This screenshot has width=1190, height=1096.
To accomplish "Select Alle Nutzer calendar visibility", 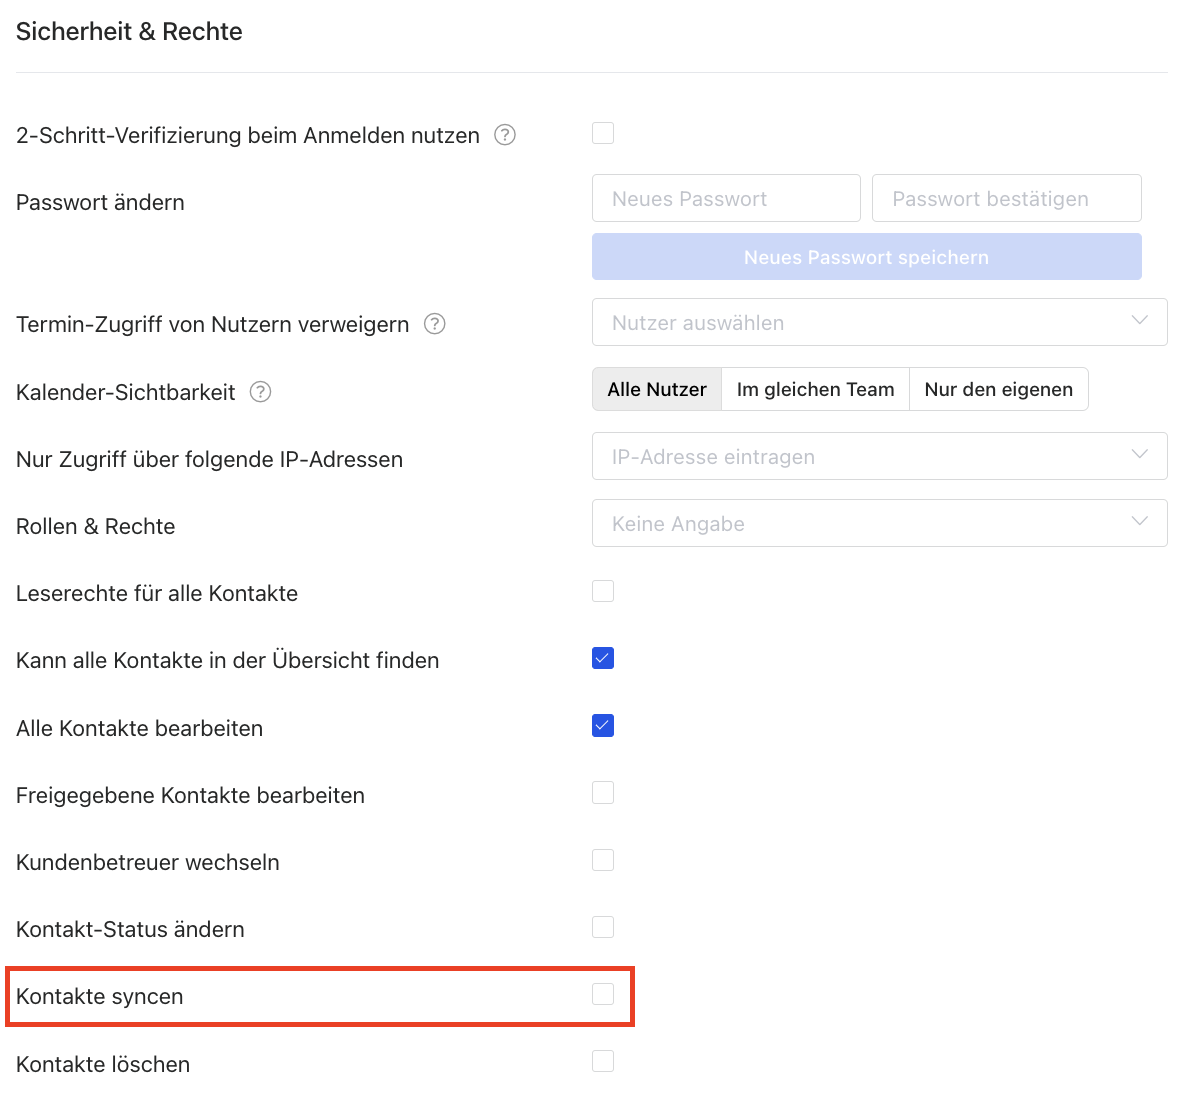I will pos(657,390).
